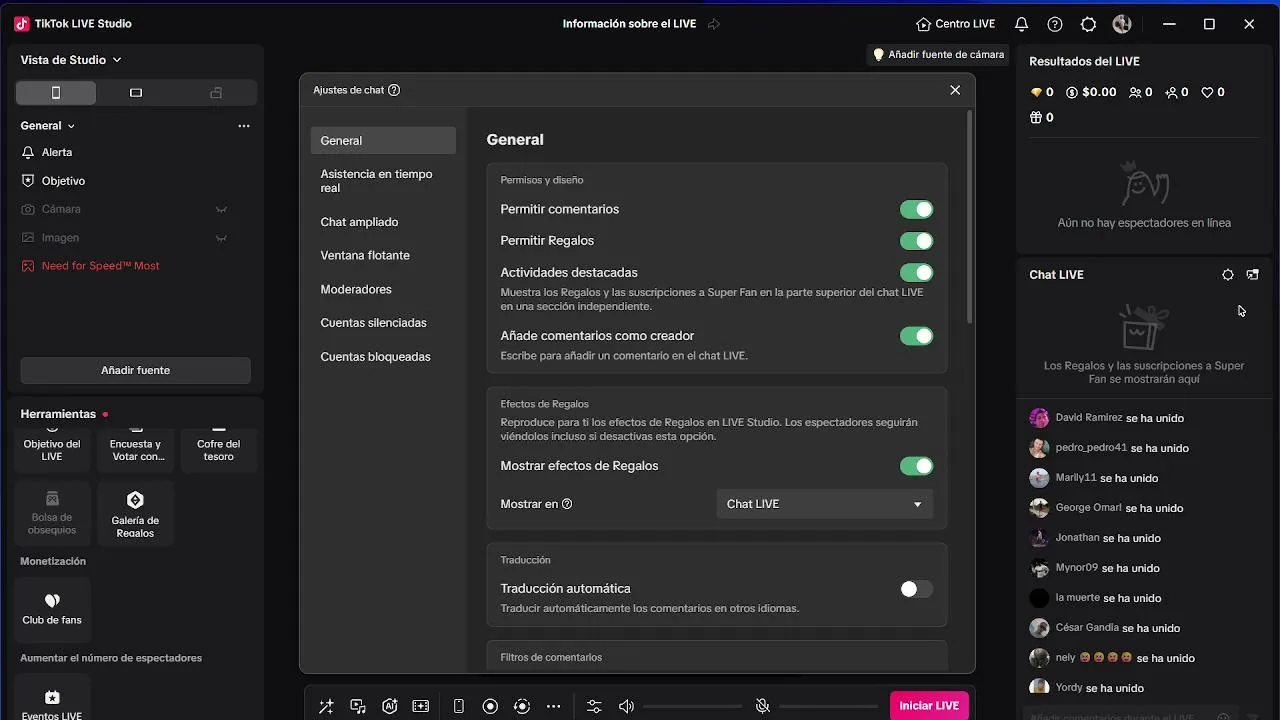Open chat settings icon in Chat LIVE
Screen dimensions: 1280x720
[1228, 275]
